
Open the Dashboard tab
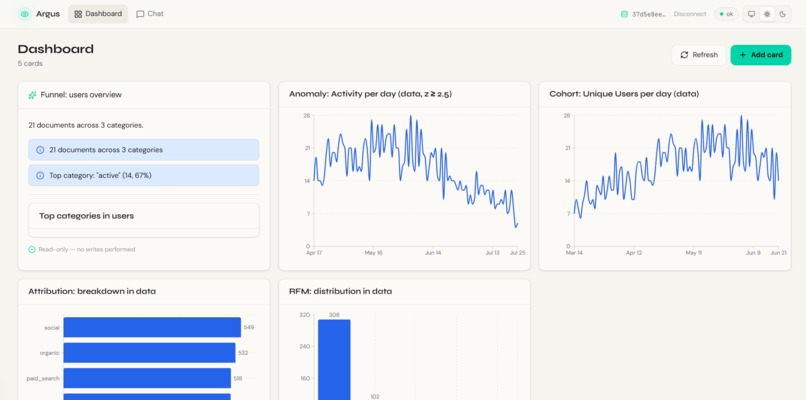pos(98,14)
